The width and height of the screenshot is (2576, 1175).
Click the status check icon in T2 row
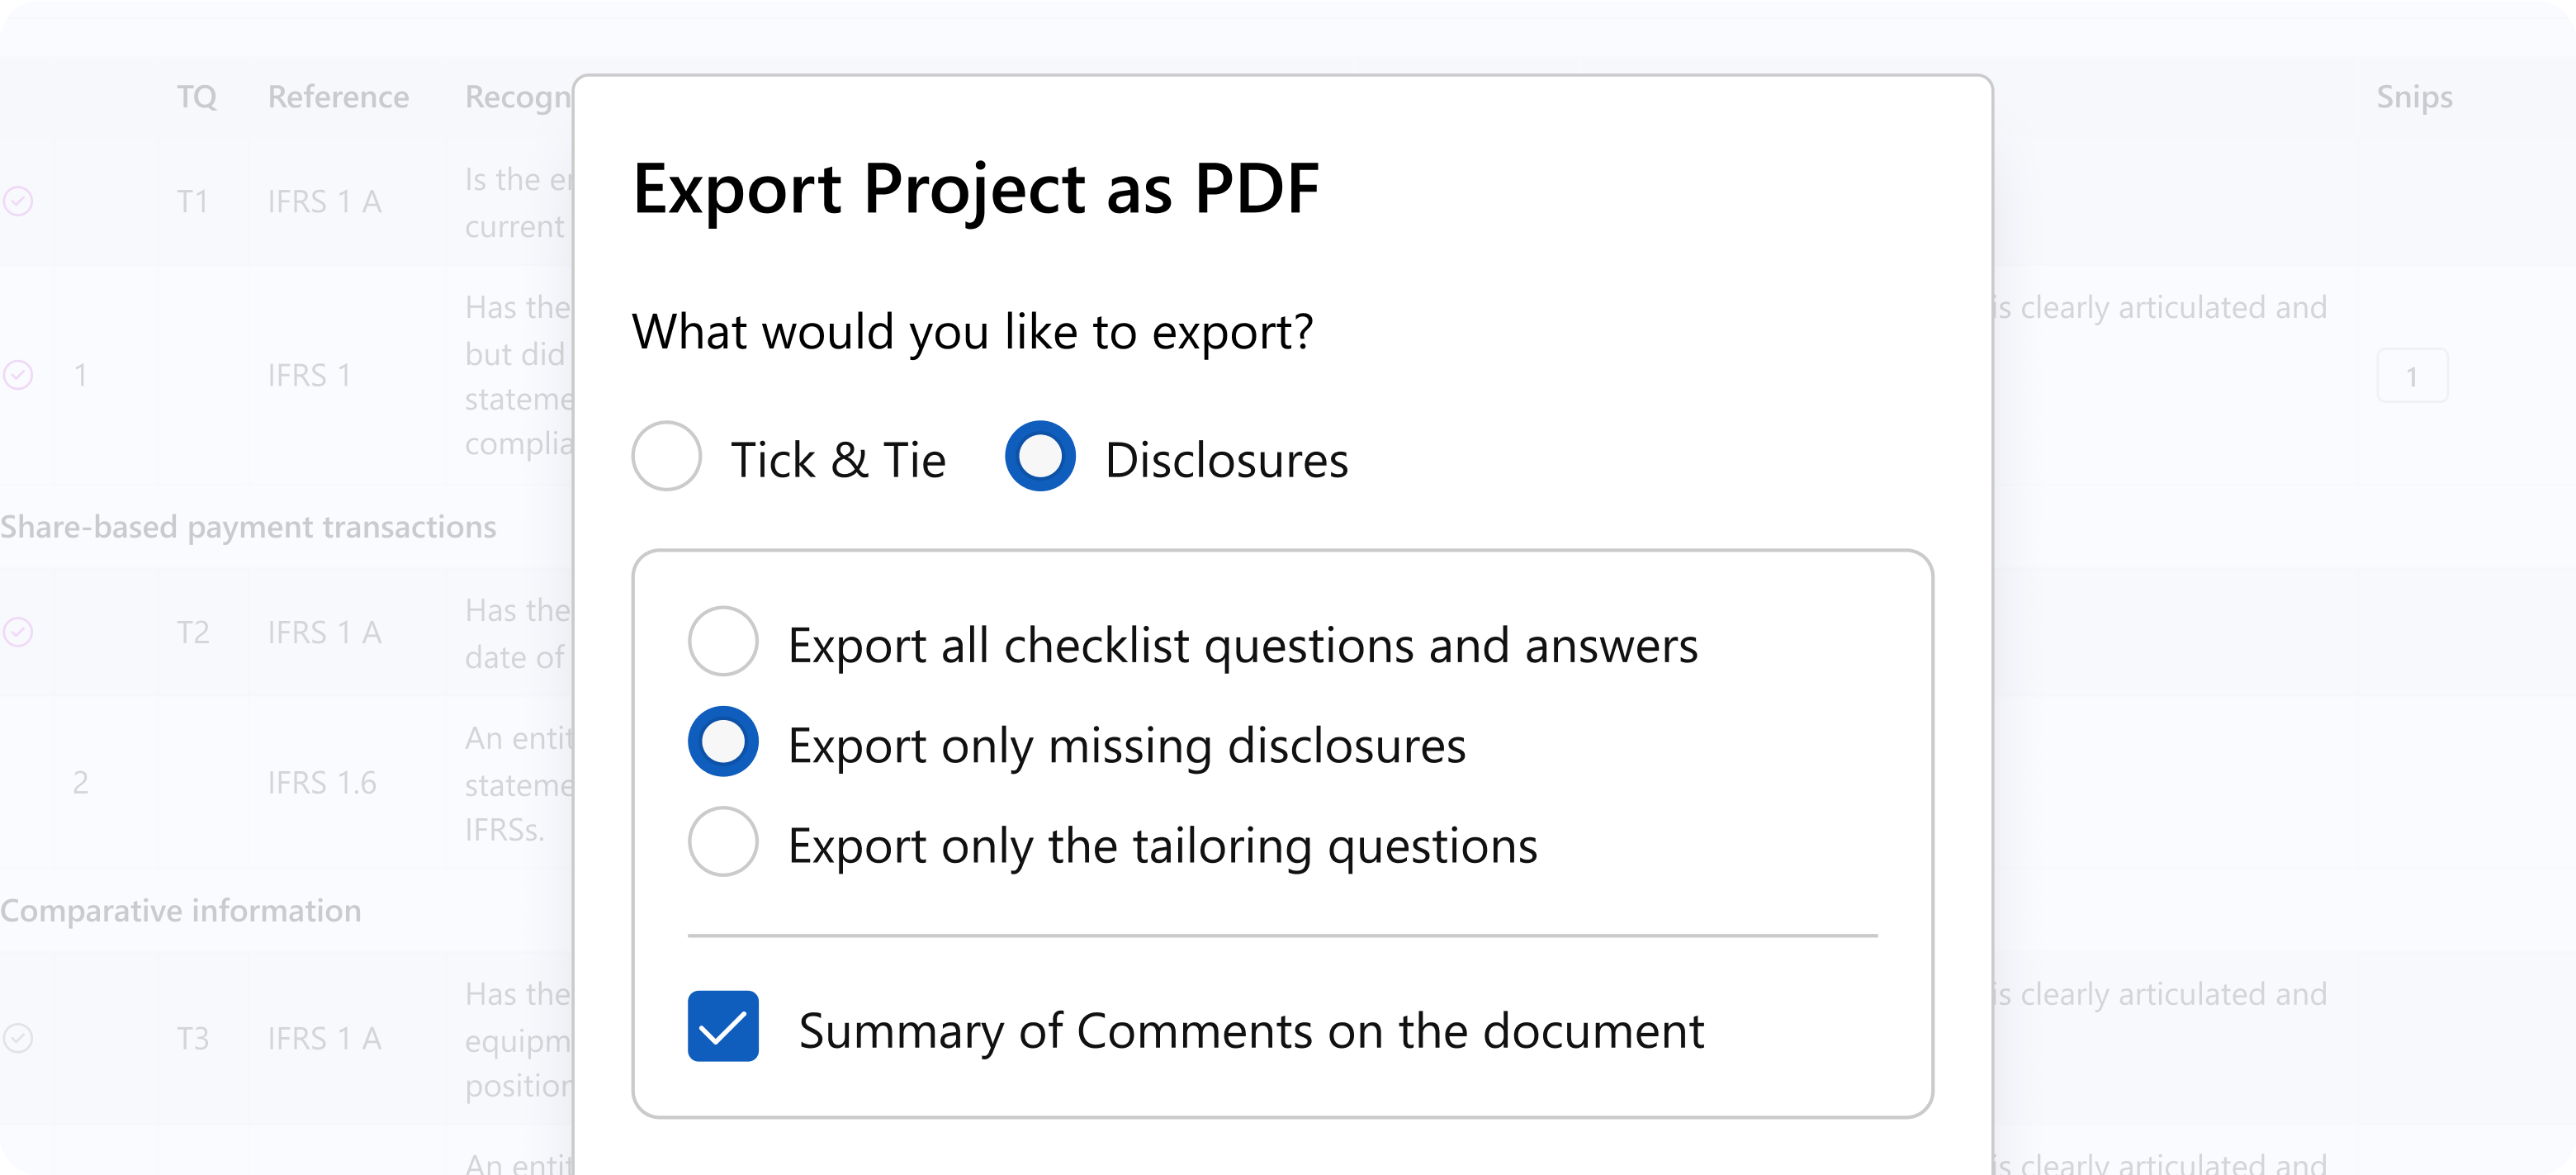coord(18,632)
